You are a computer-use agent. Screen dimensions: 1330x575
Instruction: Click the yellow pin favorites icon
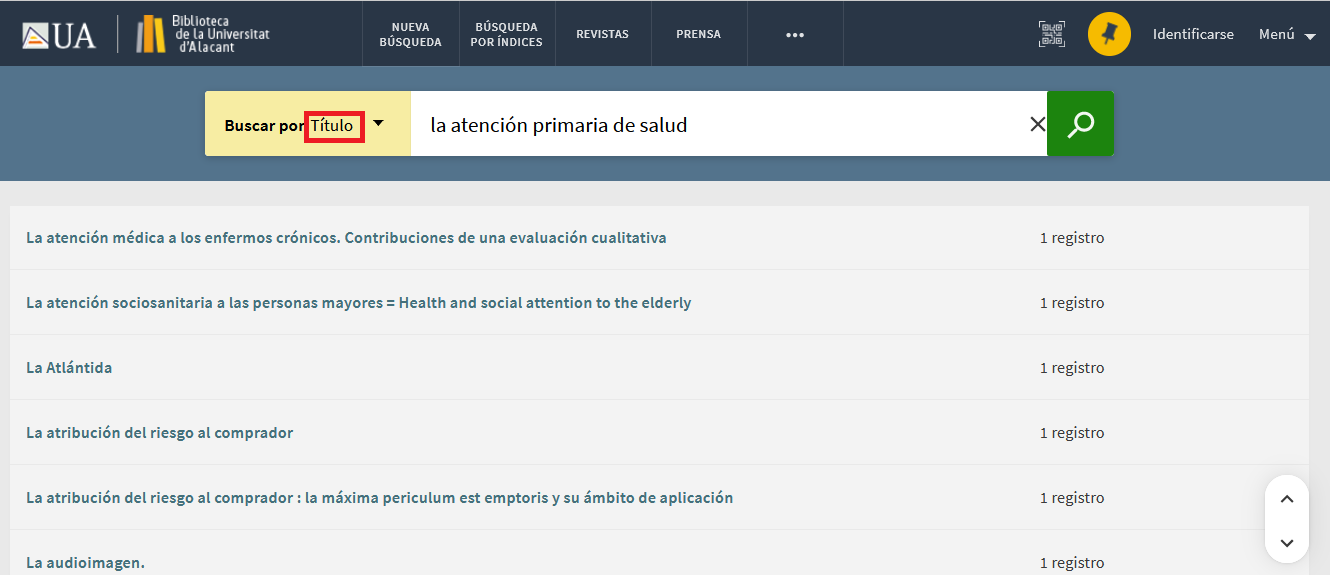(1109, 34)
